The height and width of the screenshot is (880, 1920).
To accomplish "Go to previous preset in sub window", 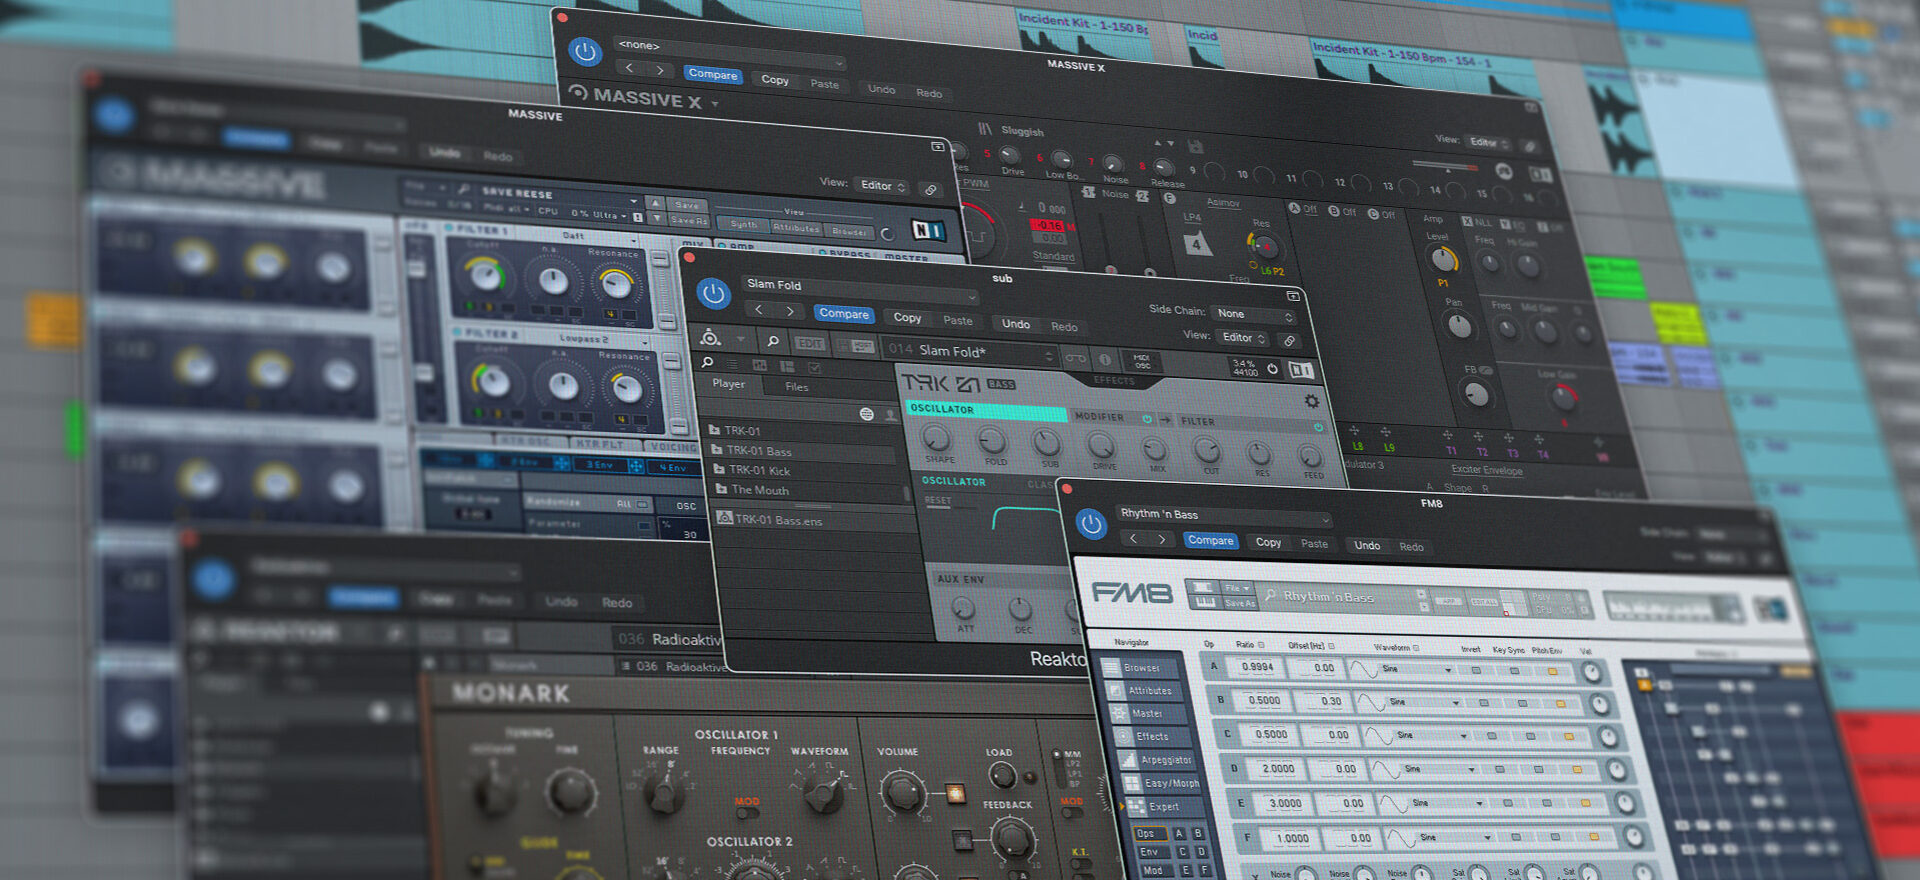I will click(x=759, y=310).
